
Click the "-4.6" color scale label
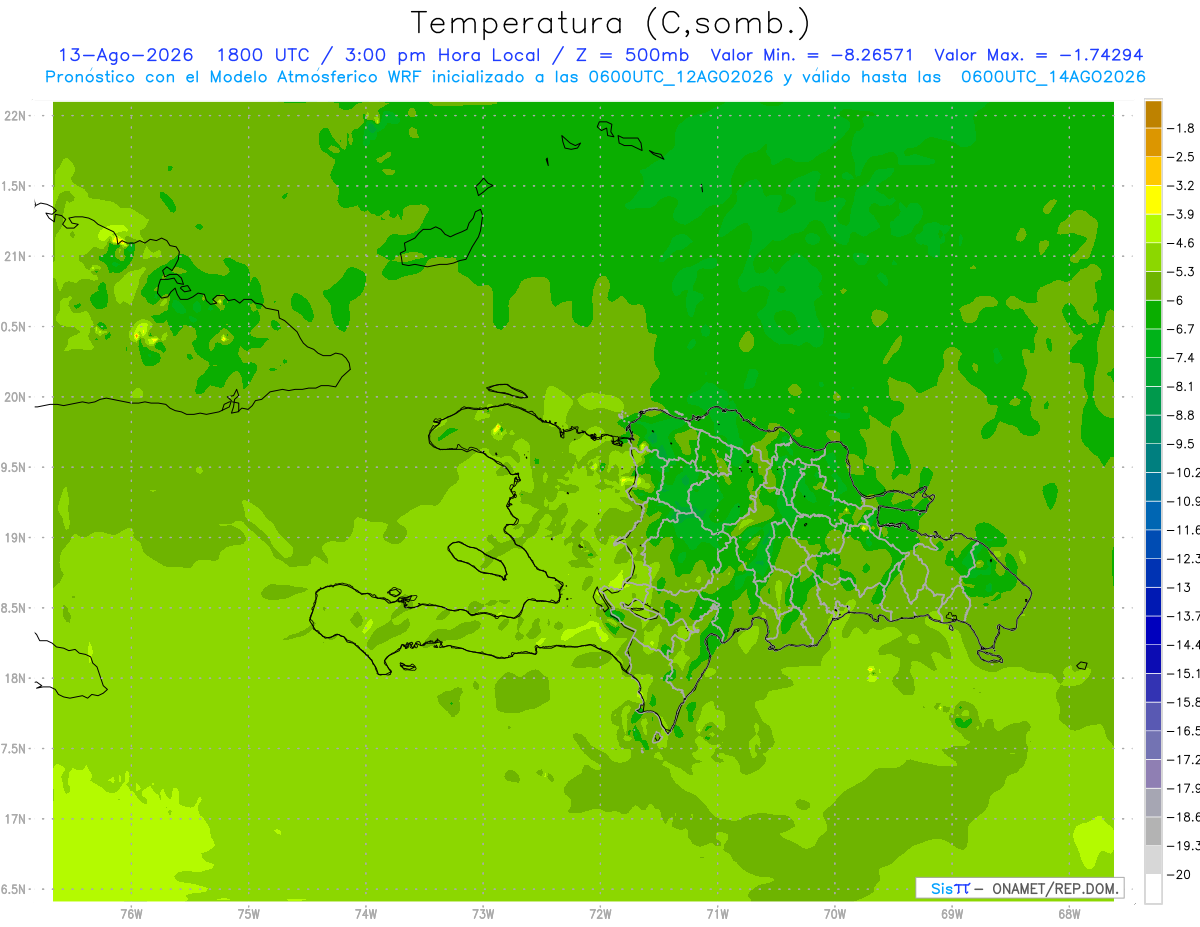tap(1182, 243)
